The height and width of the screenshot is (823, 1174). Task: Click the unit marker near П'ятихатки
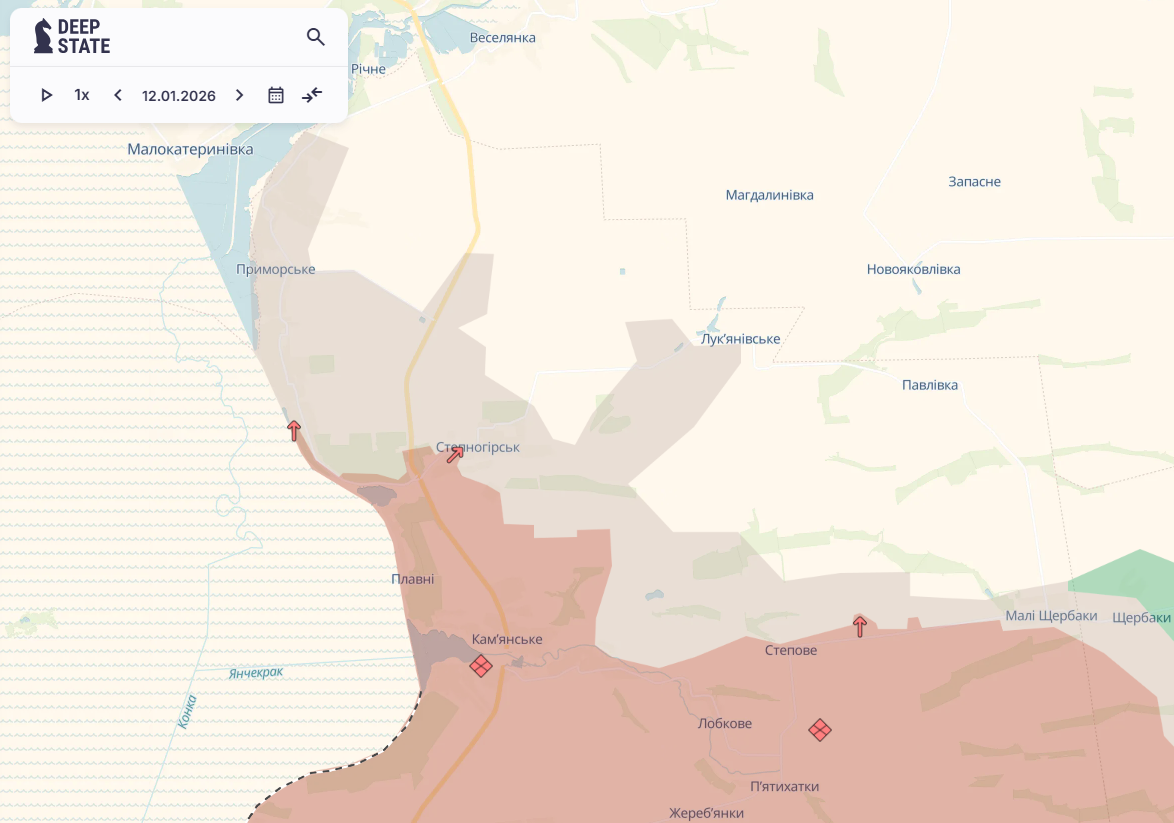coord(820,730)
